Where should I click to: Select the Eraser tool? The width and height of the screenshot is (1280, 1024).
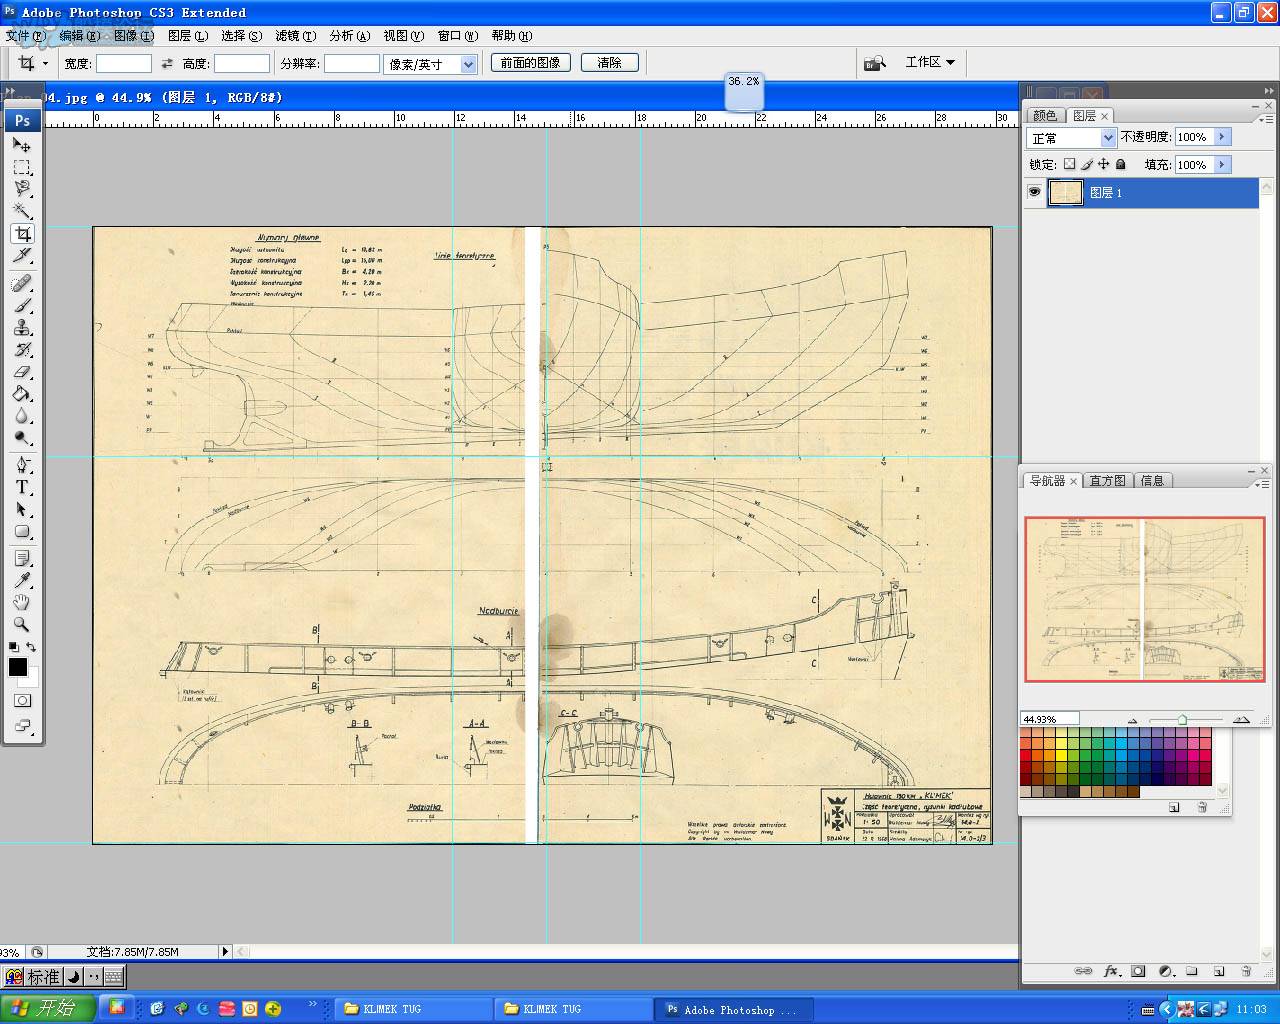[22, 372]
